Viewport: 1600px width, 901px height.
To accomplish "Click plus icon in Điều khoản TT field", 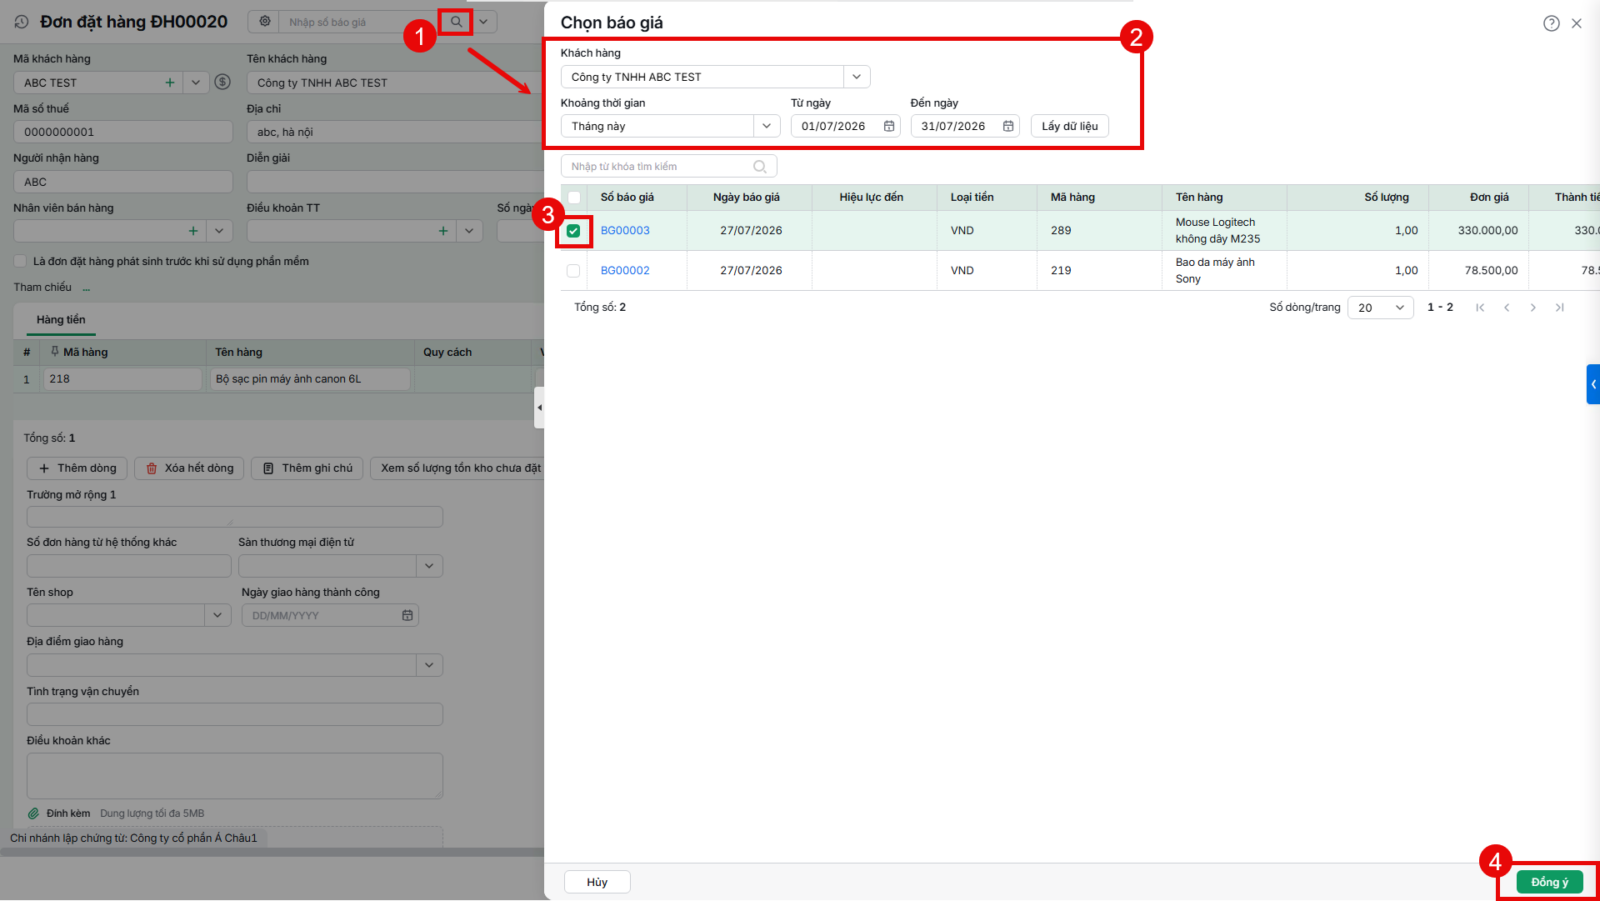I will (x=443, y=231).
